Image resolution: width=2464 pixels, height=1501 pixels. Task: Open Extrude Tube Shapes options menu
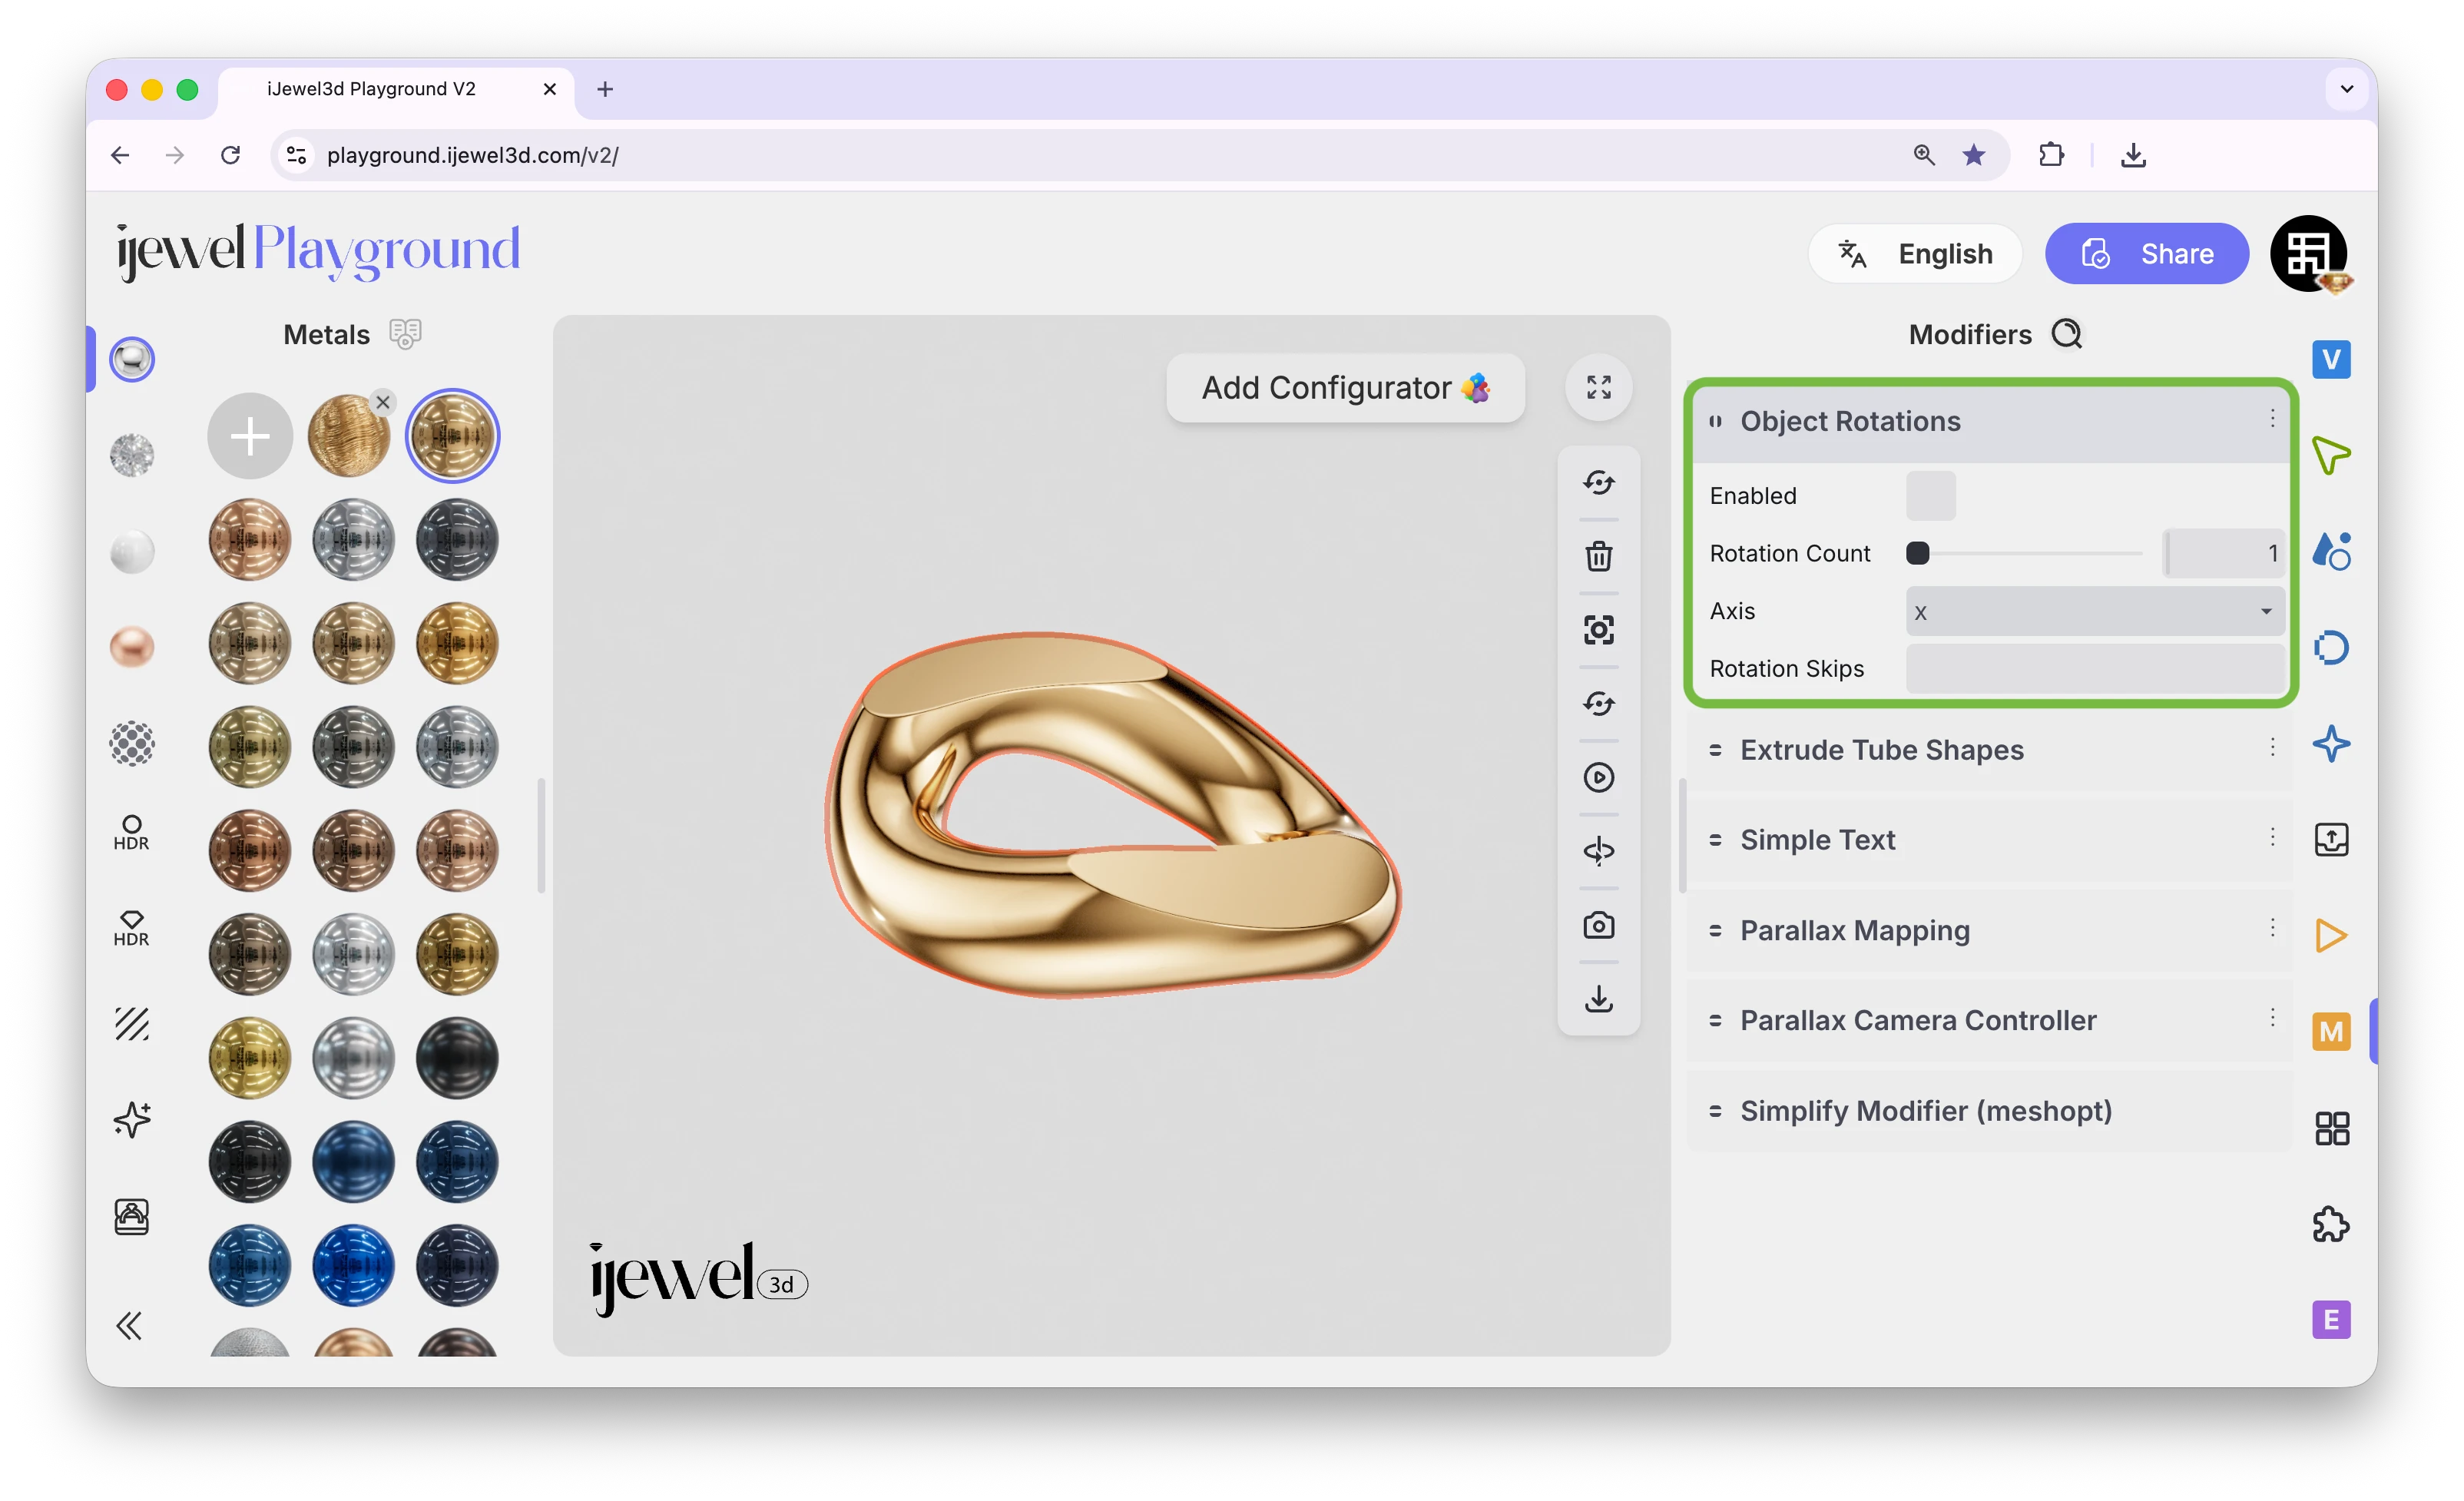click(2271, 748)
